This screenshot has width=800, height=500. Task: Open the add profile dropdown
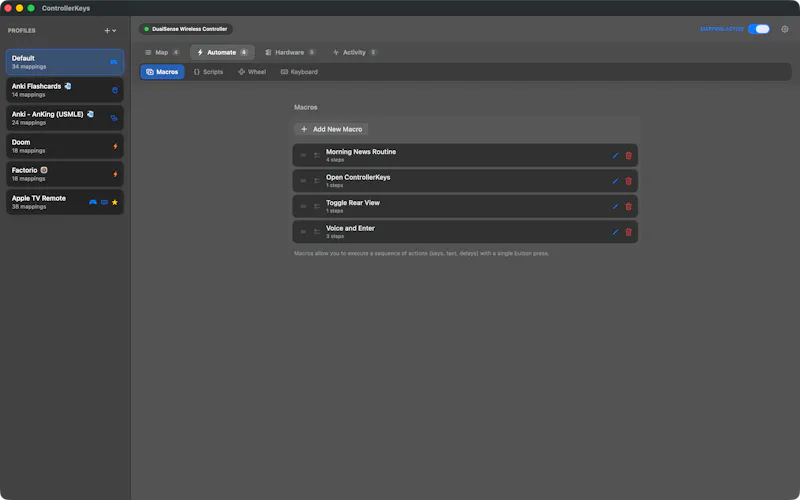(x=110, y=31)
